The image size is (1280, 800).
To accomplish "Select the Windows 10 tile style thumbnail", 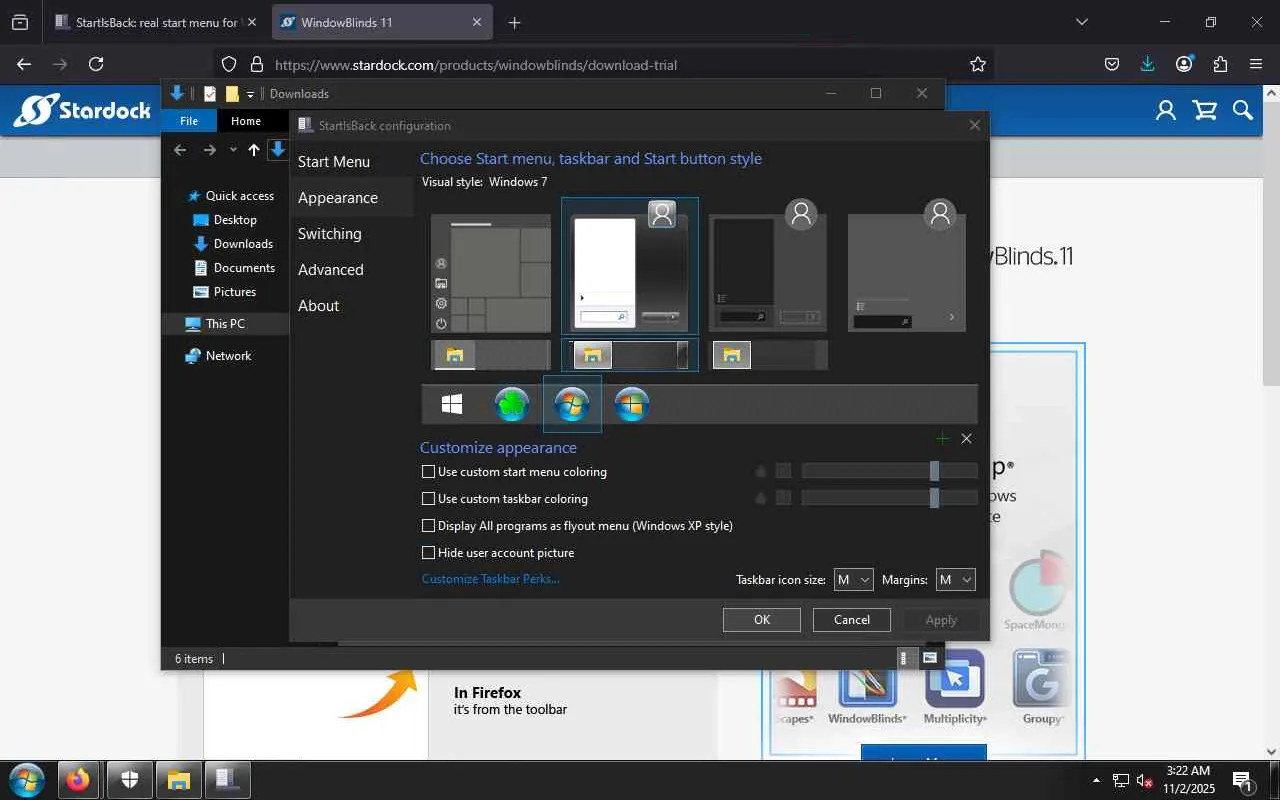I will (491, 273).
